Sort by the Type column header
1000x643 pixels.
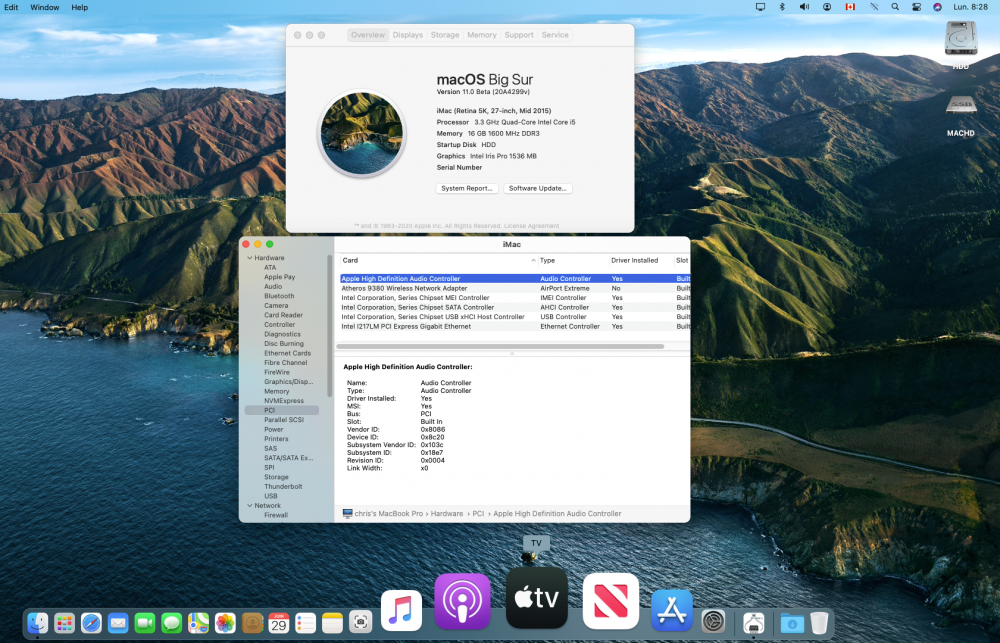click(573, 260)
